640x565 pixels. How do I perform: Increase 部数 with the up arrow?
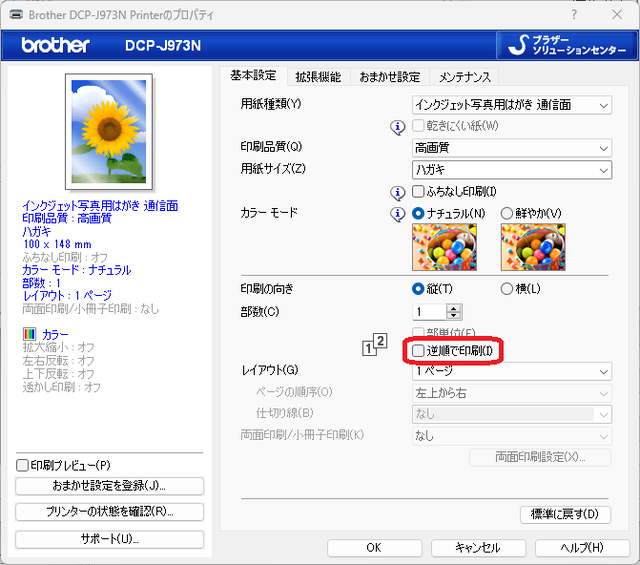pos(453,308)
